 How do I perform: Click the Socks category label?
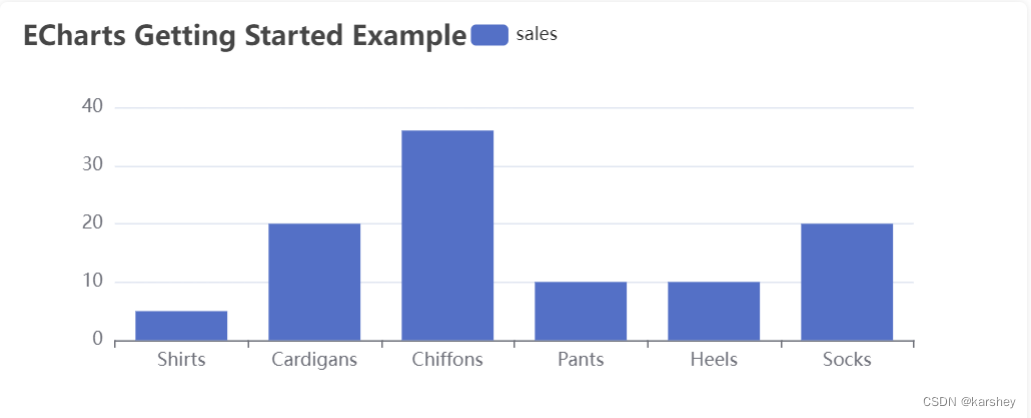pyautogui.click(x=846, y=359)
